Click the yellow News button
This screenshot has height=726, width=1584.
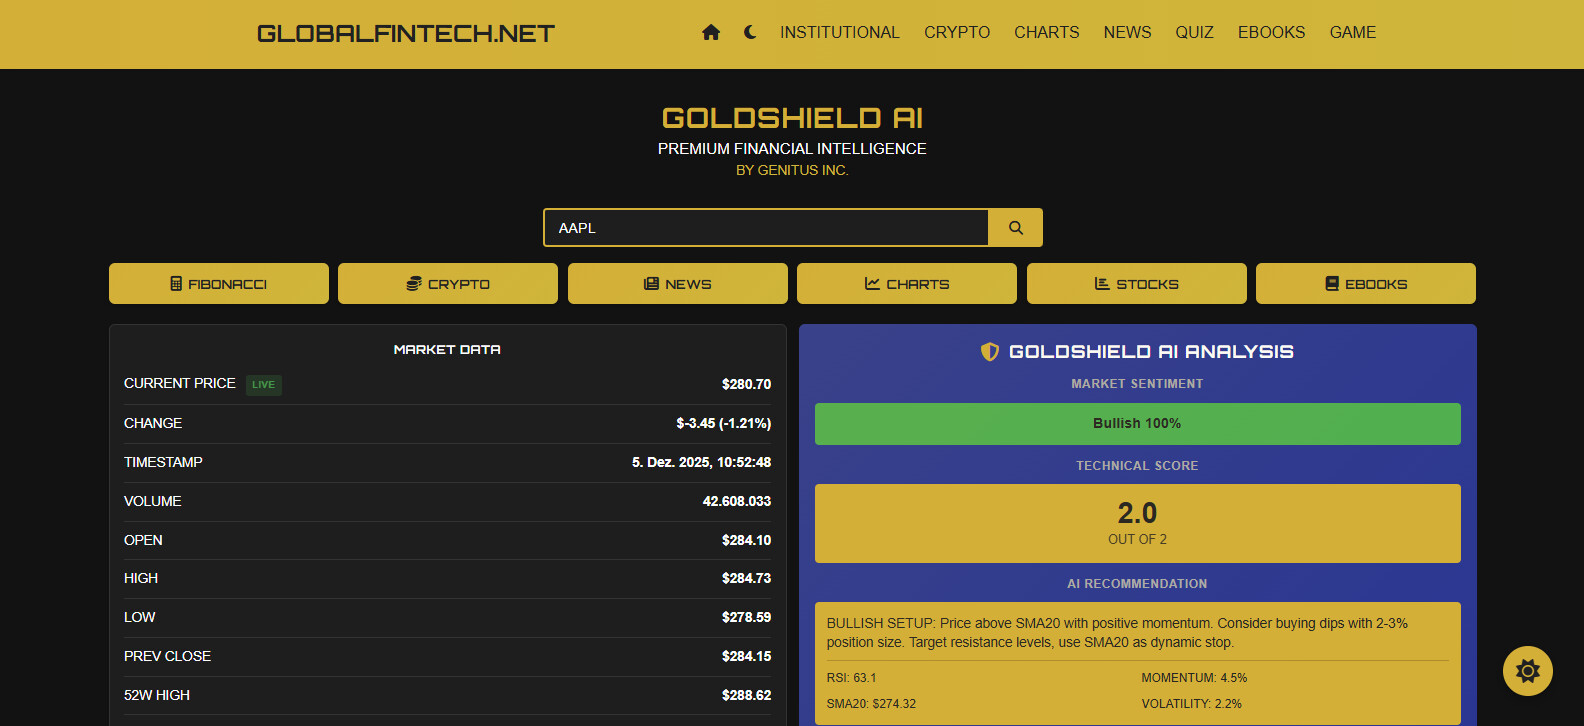(x=678, y=284)
